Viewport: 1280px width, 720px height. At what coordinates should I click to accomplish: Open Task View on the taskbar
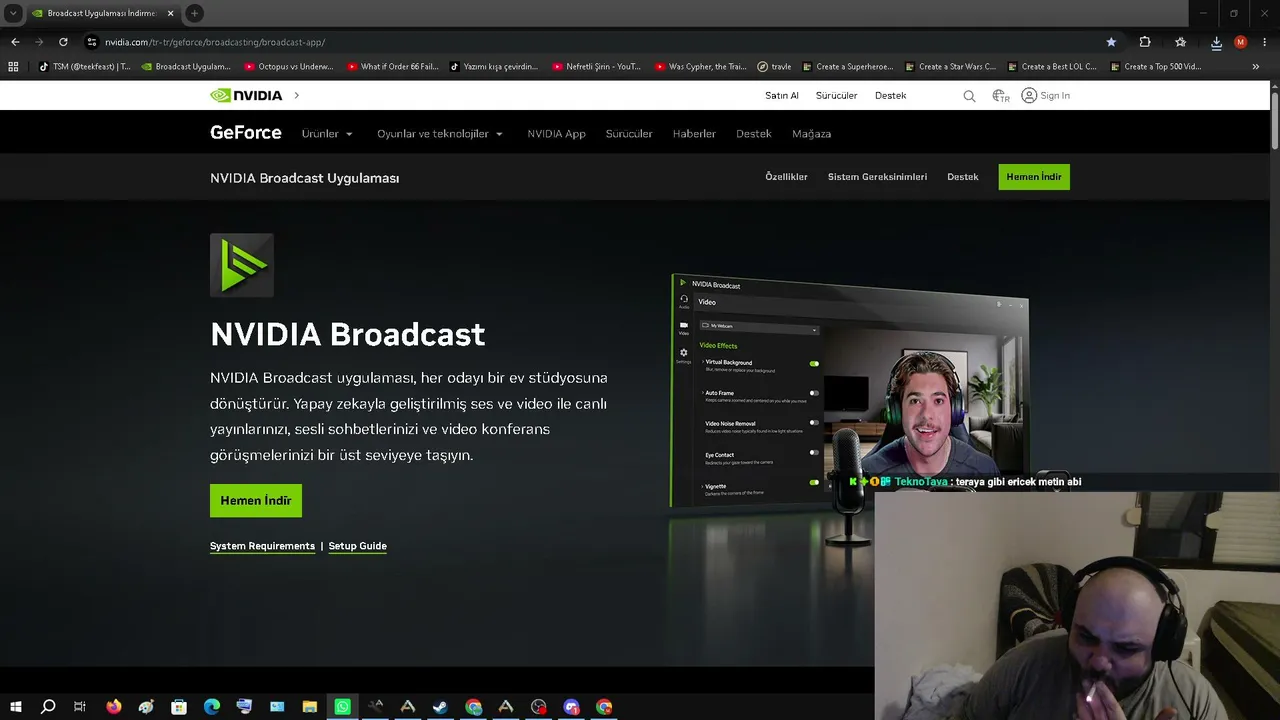(x=80, y=707)
